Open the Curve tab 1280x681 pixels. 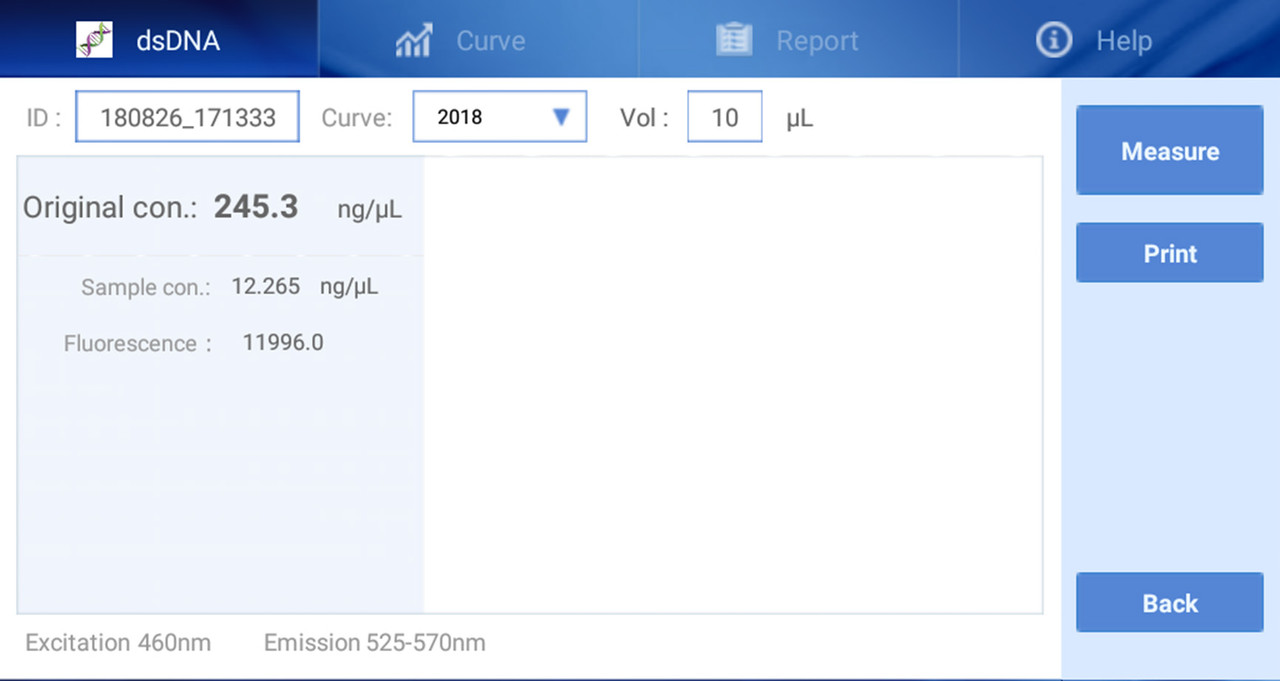tap(490, 41)
